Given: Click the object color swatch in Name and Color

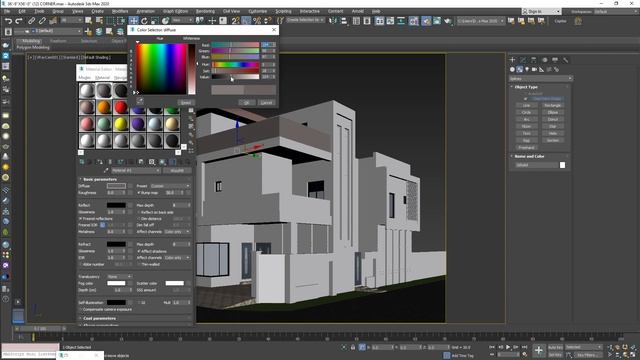Looking at the screenshot, I should 562,165.
